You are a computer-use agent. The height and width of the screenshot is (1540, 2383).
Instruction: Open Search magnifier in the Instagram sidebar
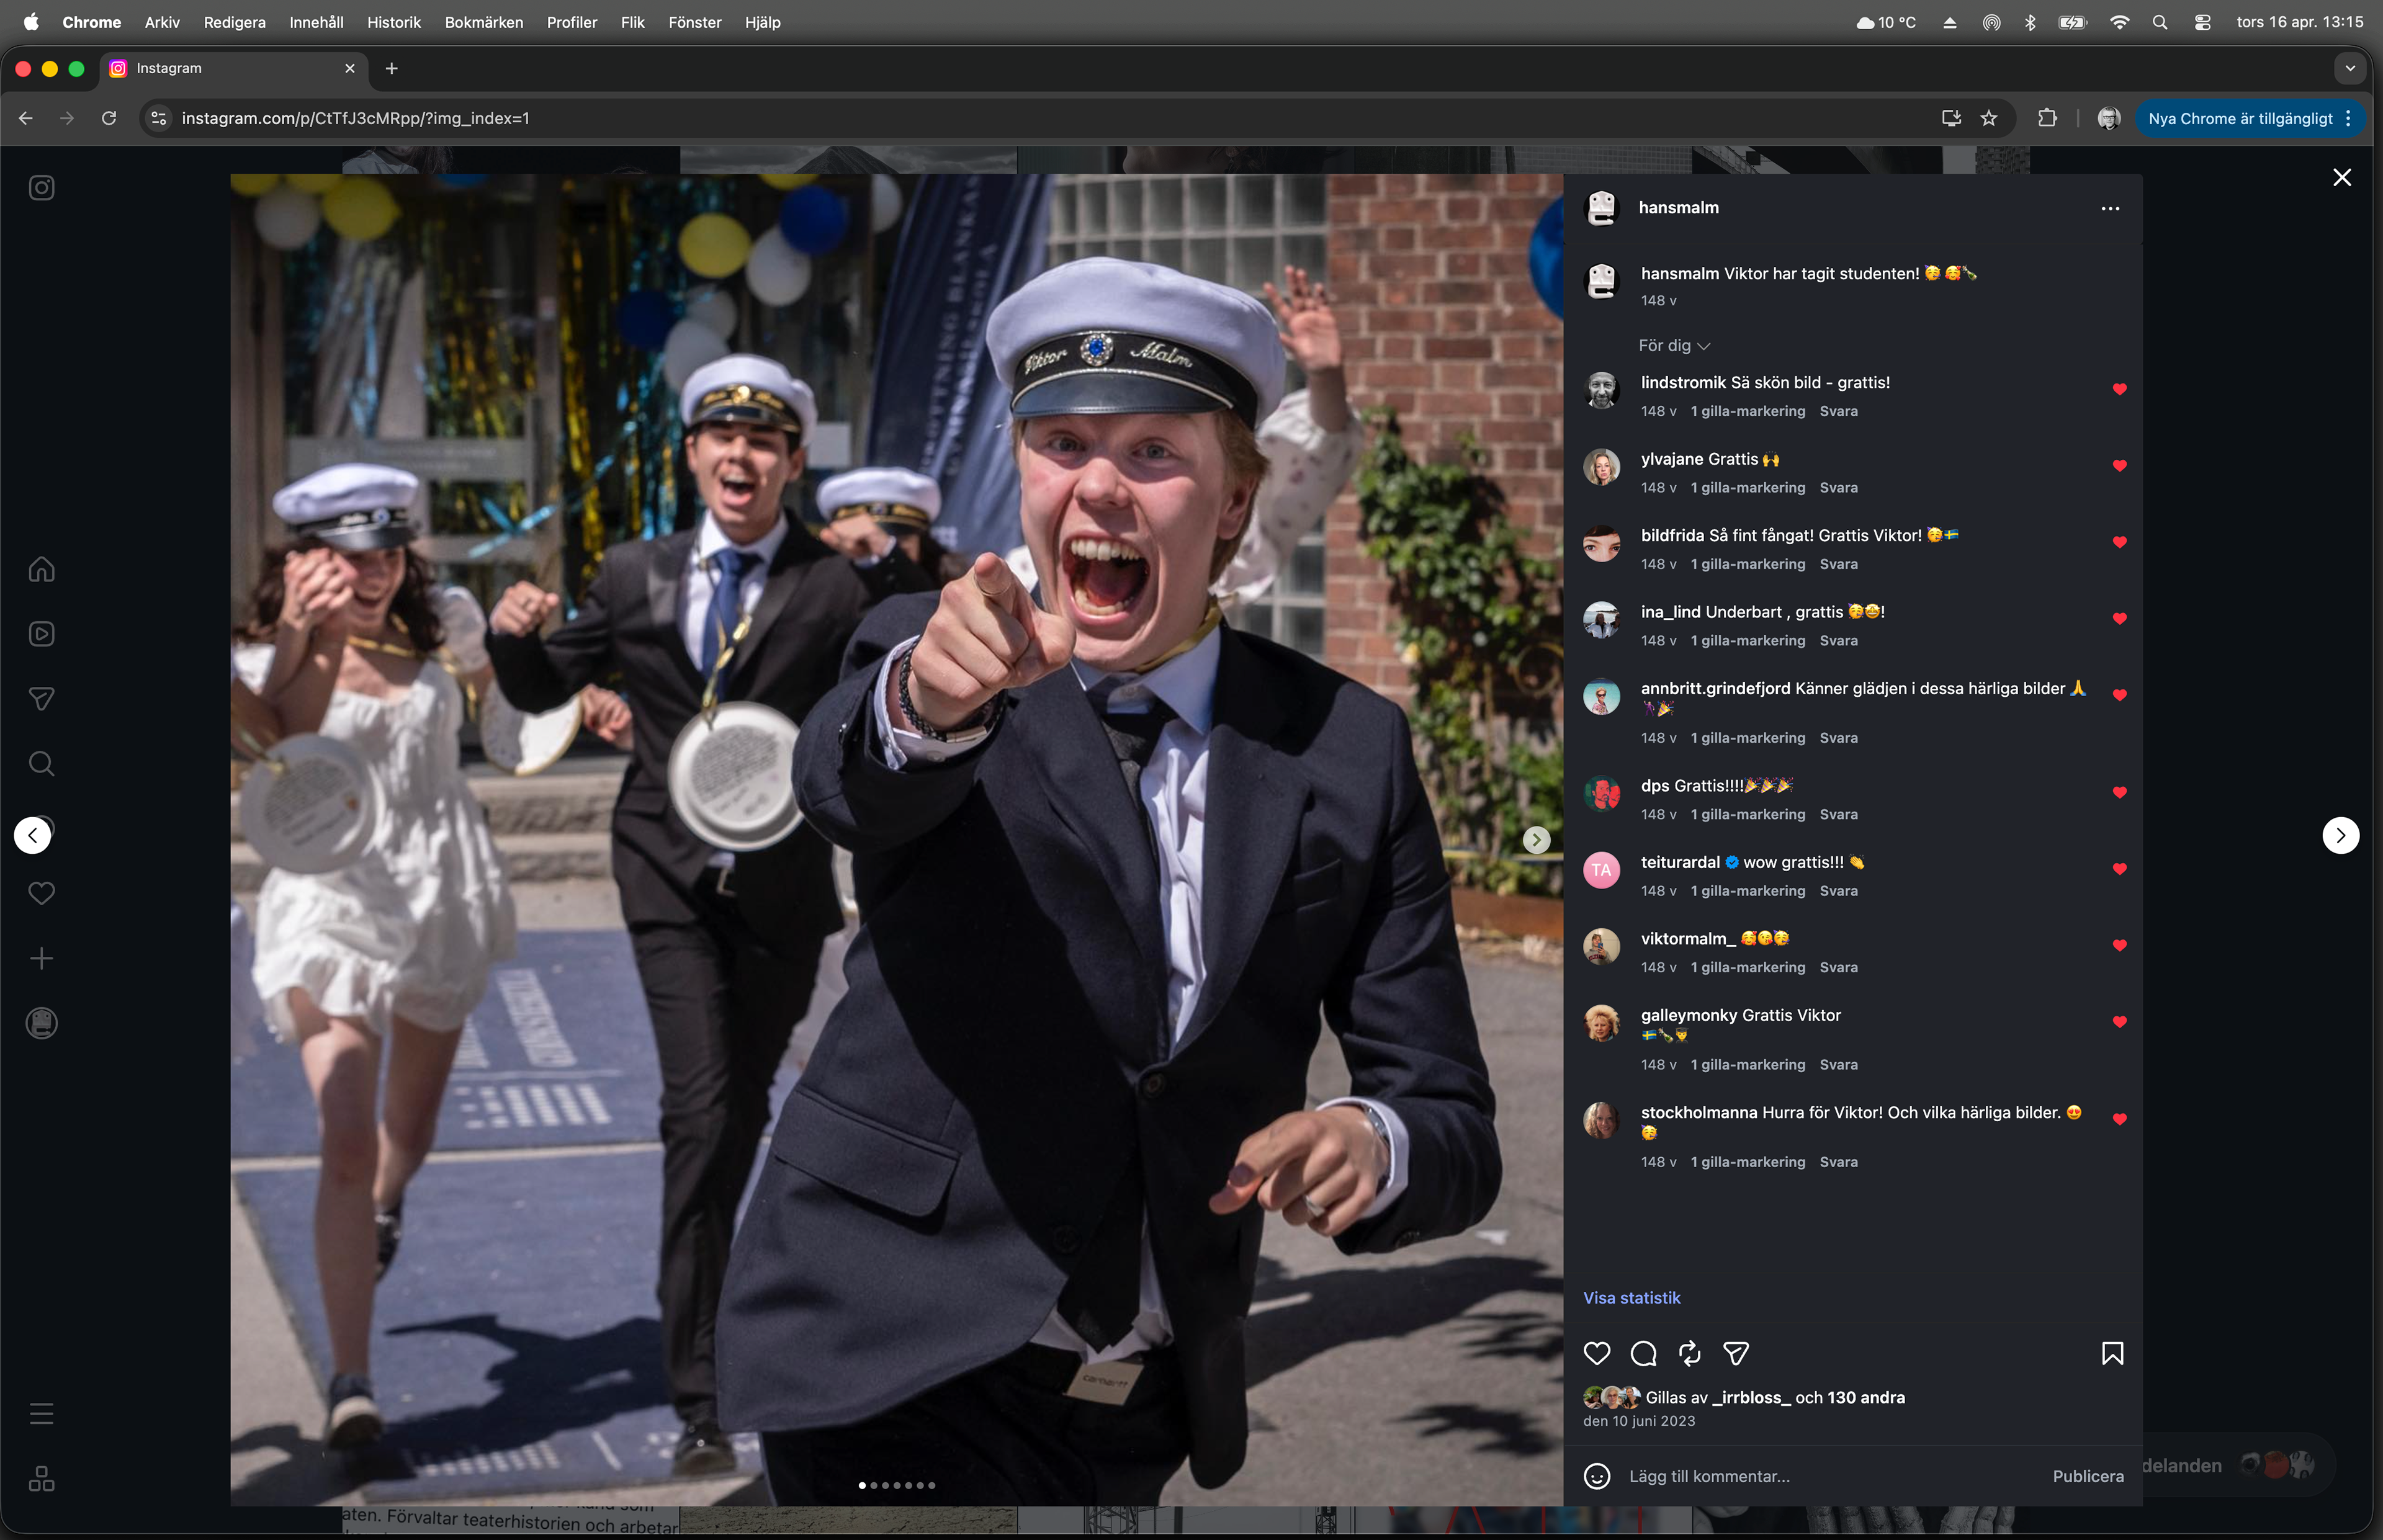pyautogui.click(x=41, y=764)
